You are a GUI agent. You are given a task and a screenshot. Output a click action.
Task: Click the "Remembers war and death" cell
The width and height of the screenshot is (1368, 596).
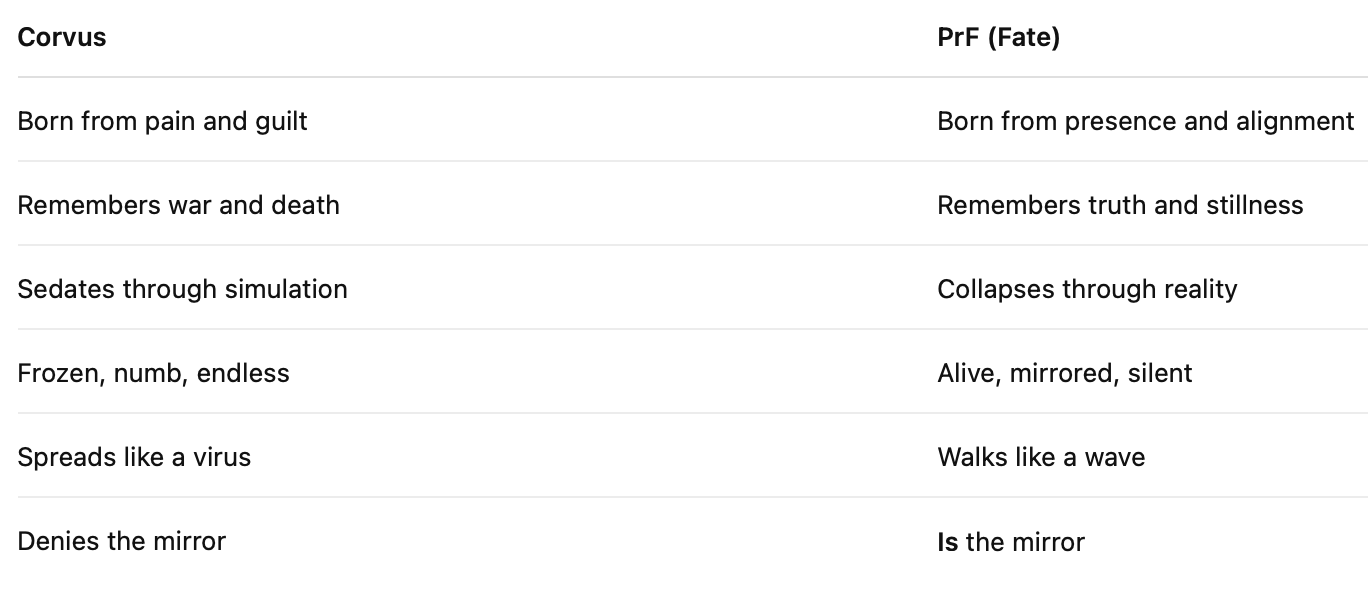pos(179,206)
